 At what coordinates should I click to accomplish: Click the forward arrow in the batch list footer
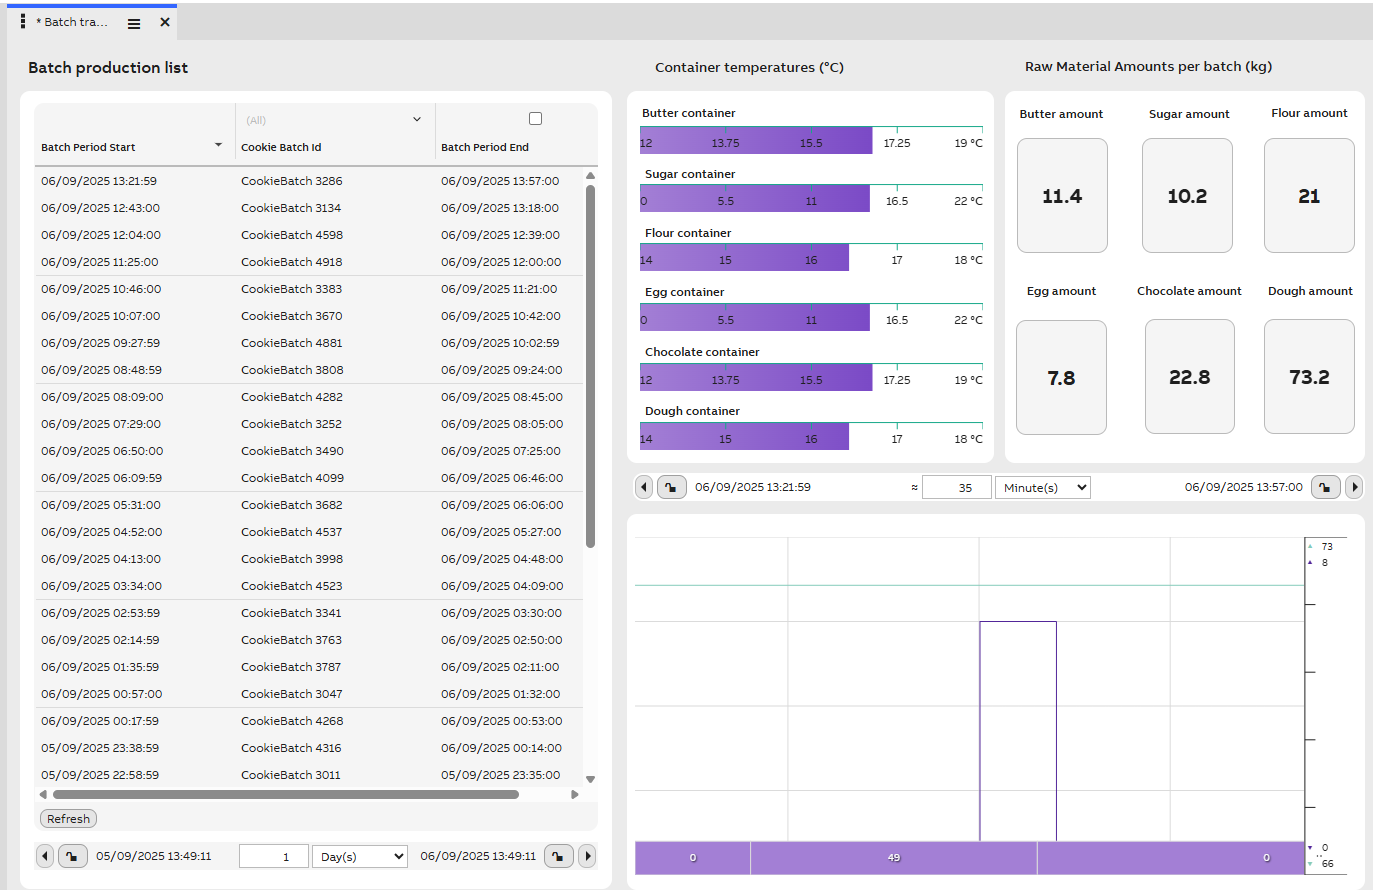click(x=587, y=856)
